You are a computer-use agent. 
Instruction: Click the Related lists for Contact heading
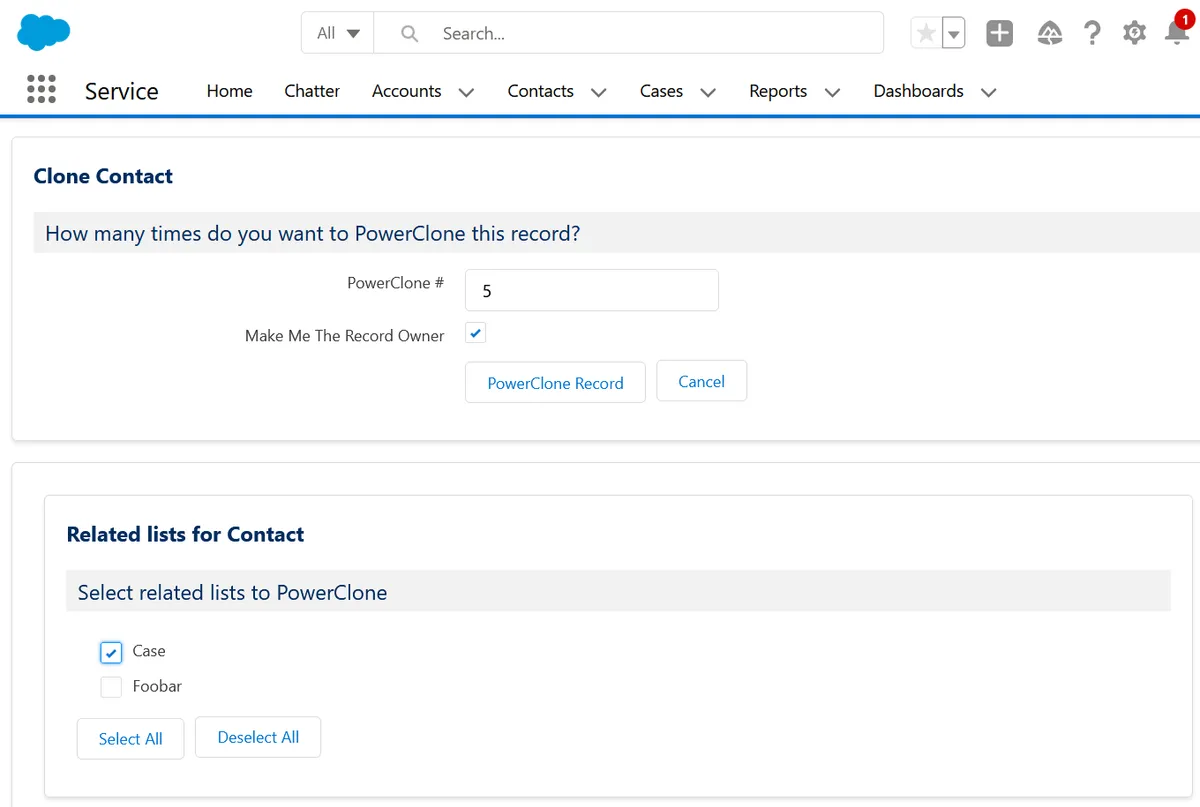click(185, 534)
